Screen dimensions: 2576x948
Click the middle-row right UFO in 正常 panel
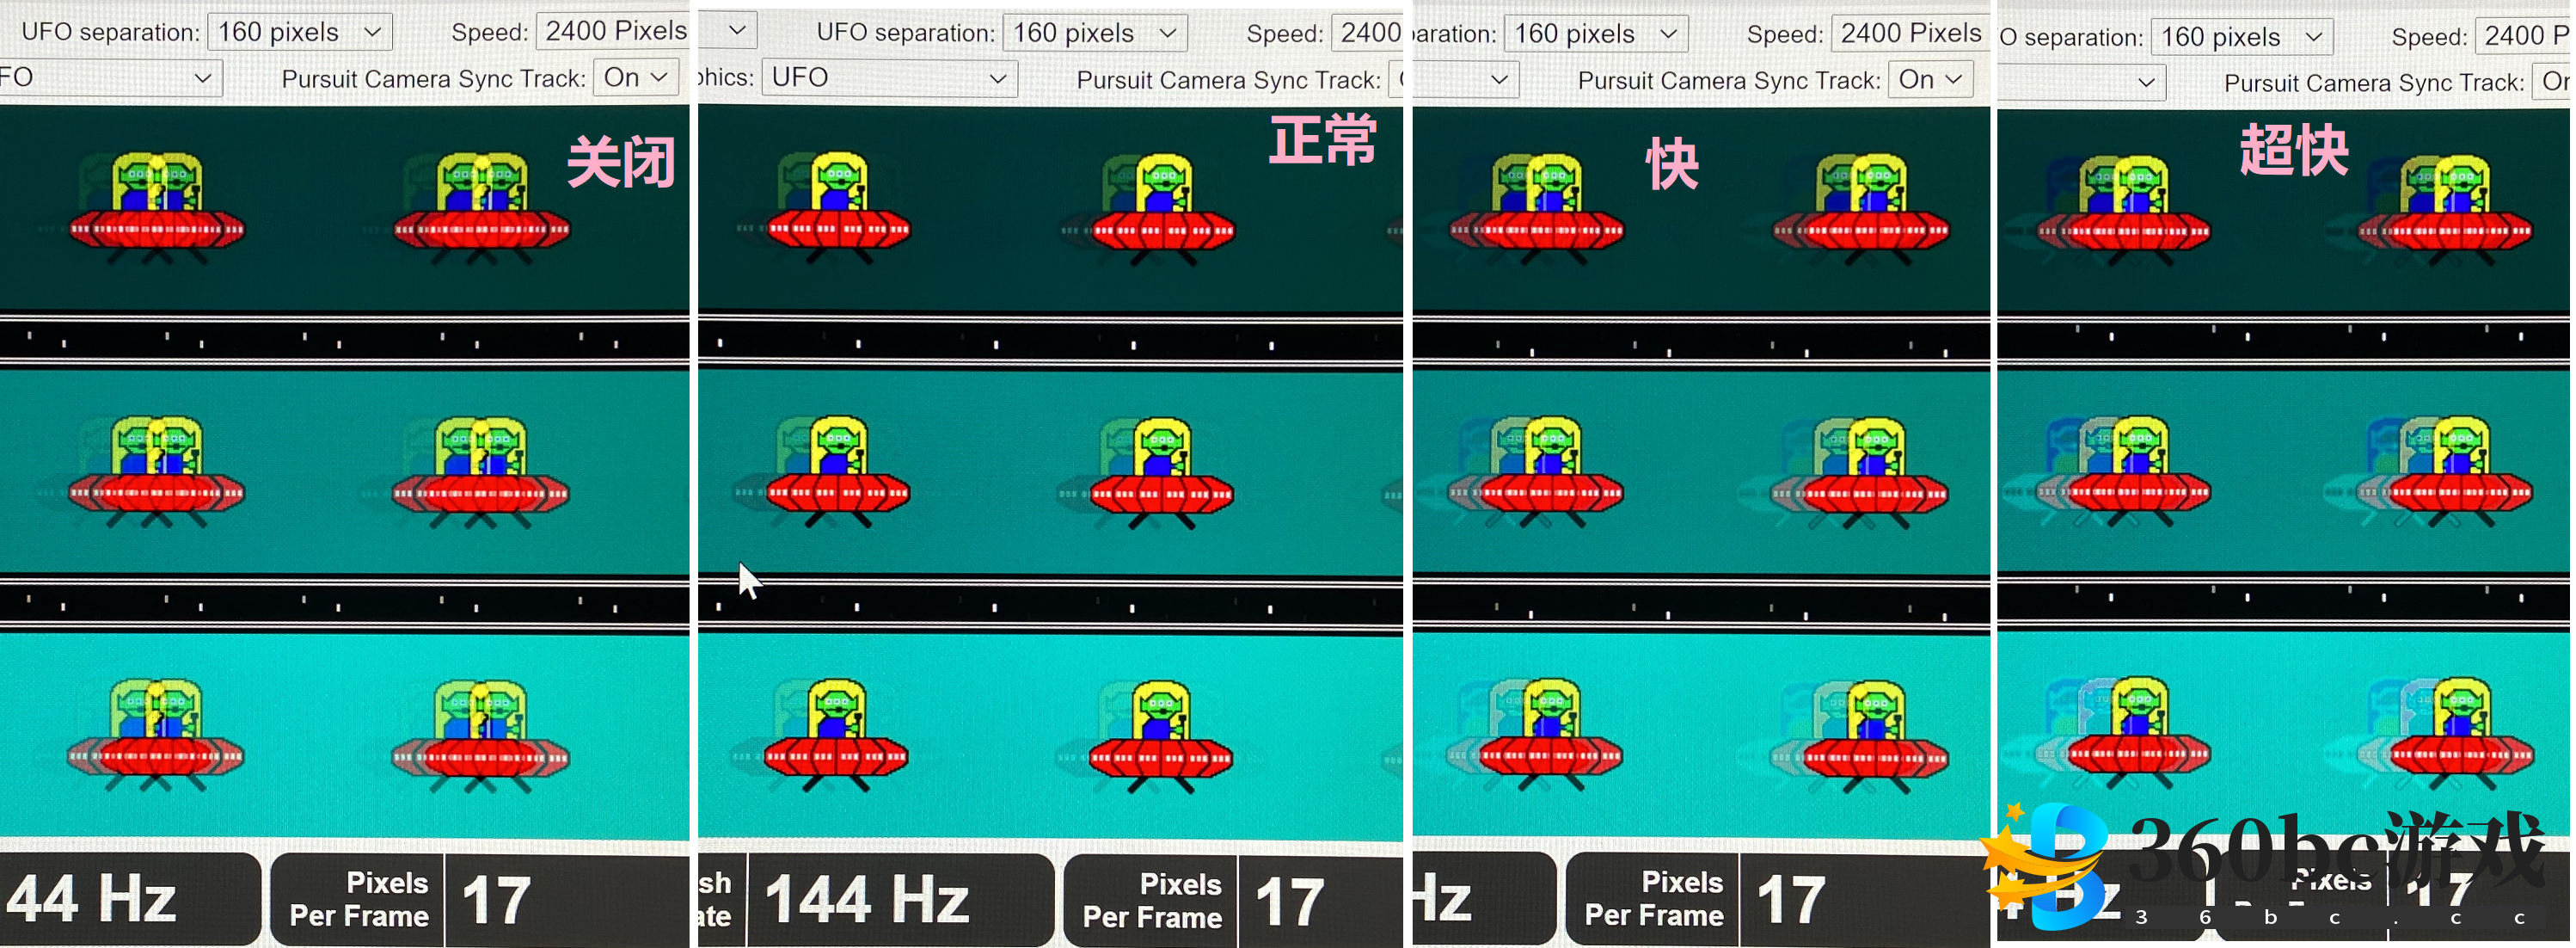pos(1160,472)
